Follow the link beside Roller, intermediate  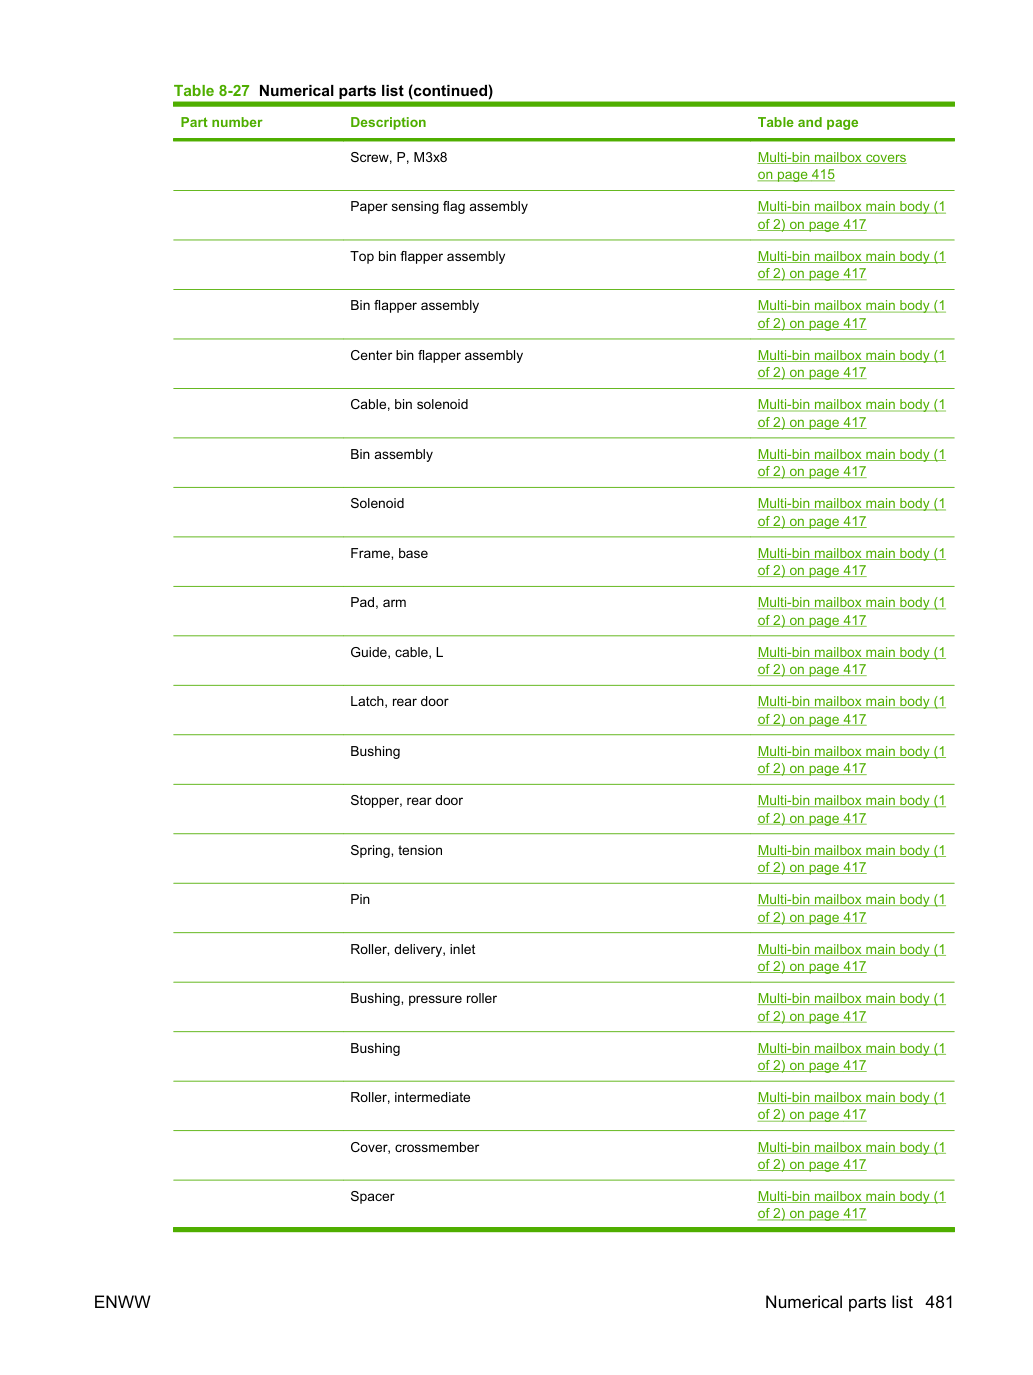pyautogui.click(x=851, y=1106)
